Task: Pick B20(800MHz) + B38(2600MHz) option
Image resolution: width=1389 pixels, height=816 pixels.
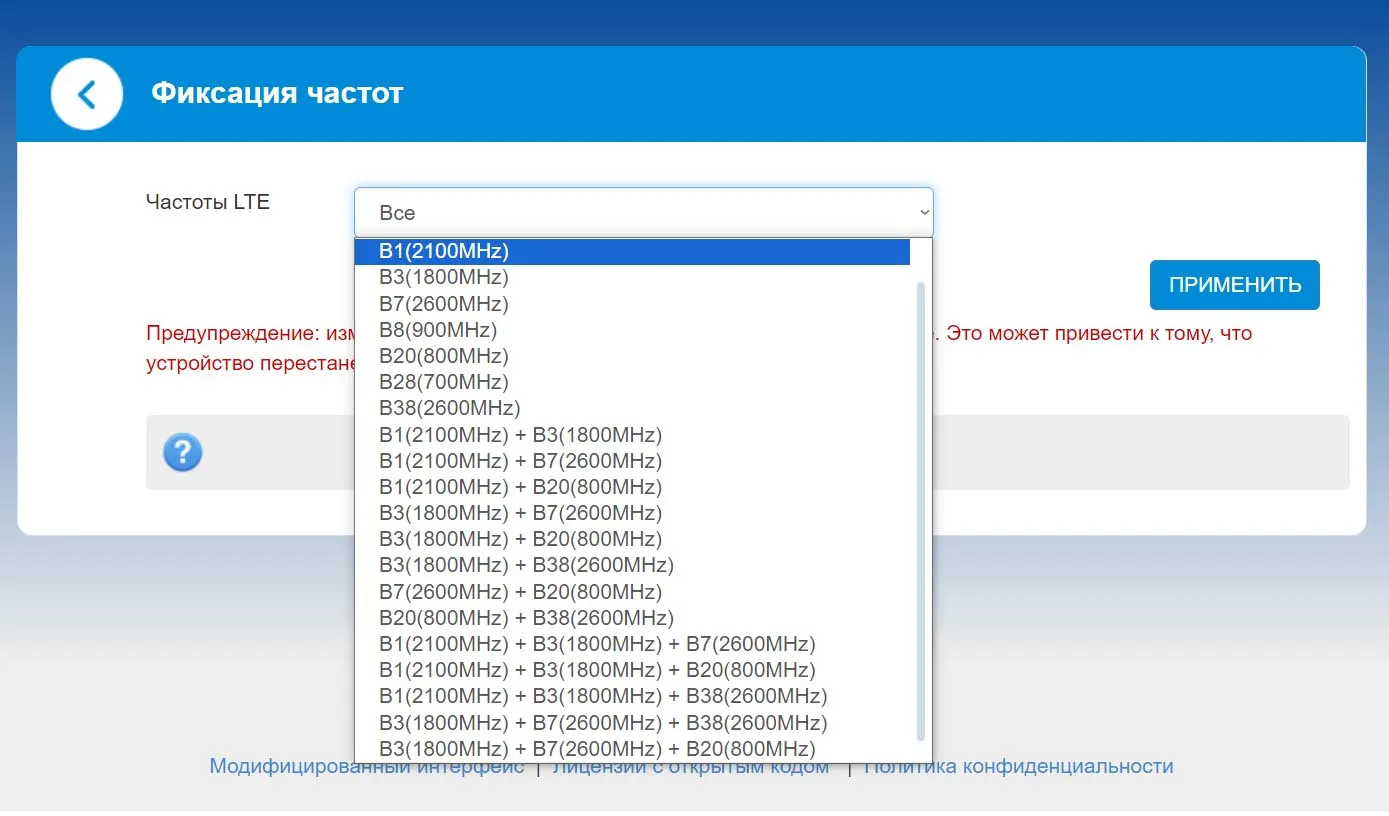Action: click(526, 617)
